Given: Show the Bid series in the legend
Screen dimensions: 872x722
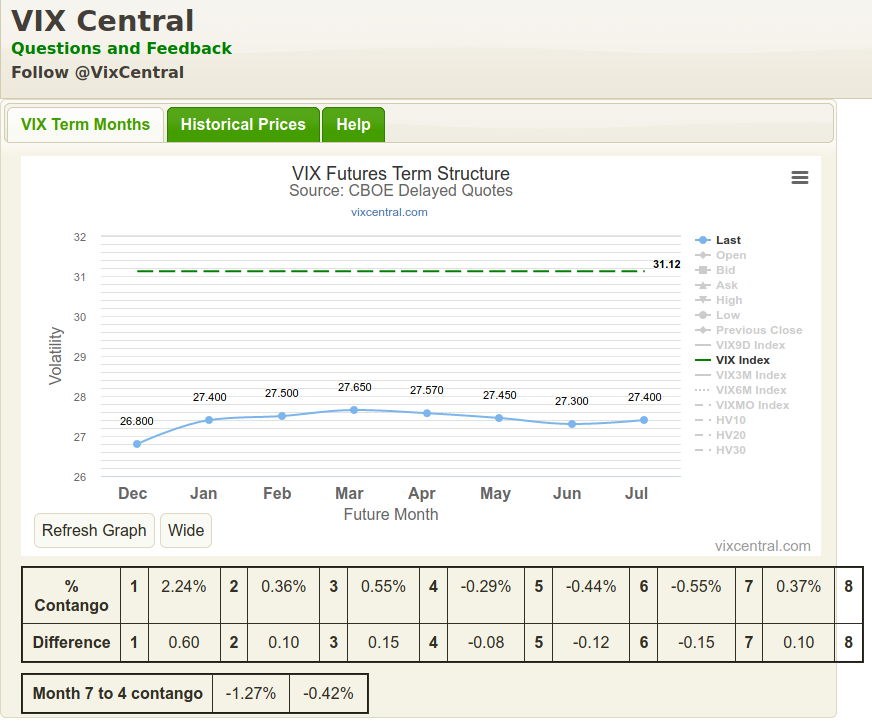Looking at the screenshot, I should click(725, 270).
